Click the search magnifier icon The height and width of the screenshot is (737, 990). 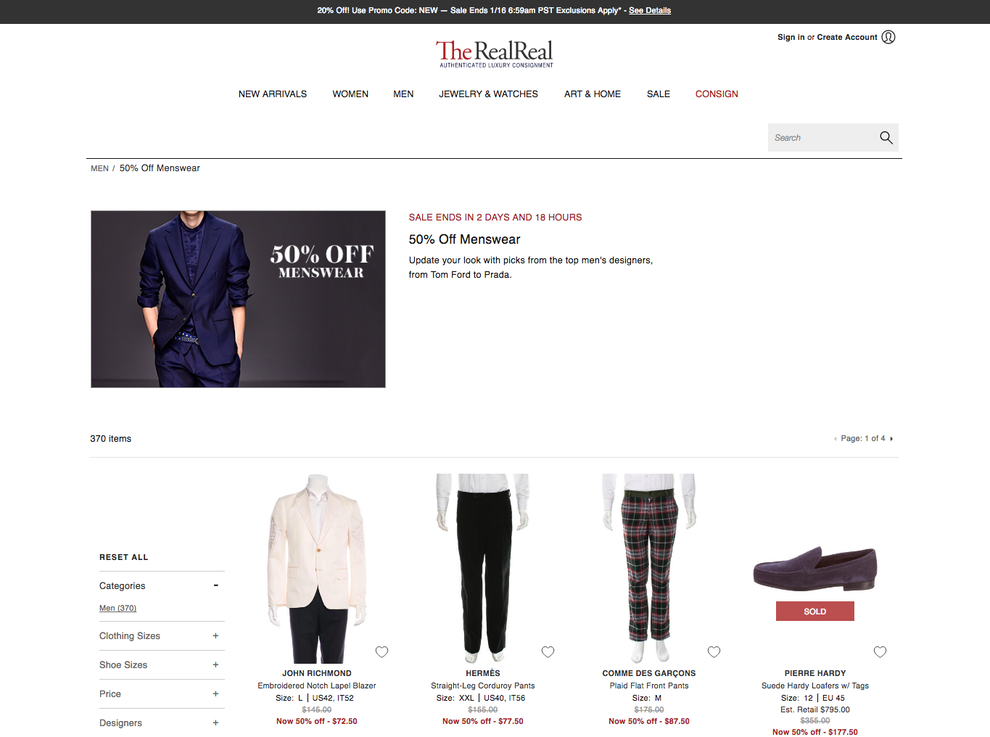[x=886, y=138]
